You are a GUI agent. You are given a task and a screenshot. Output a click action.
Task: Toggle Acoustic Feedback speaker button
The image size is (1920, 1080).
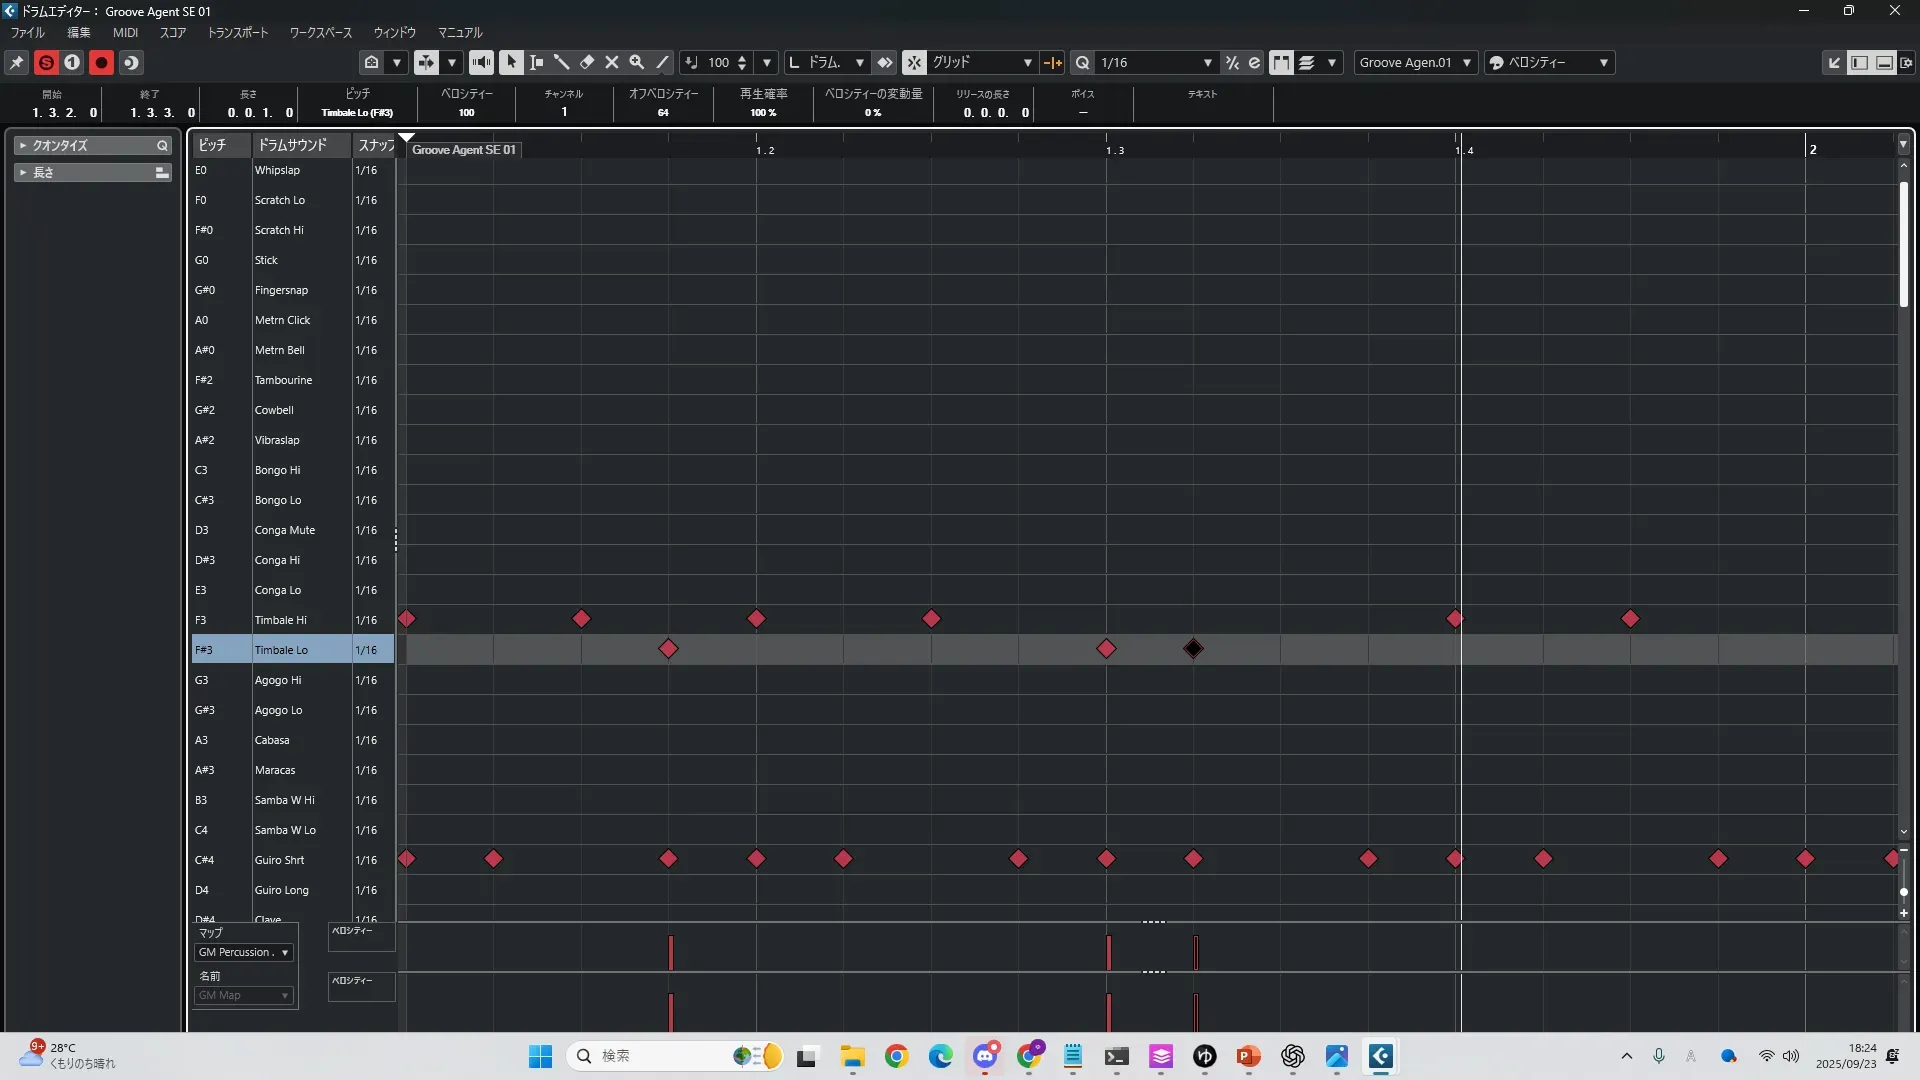481,62
